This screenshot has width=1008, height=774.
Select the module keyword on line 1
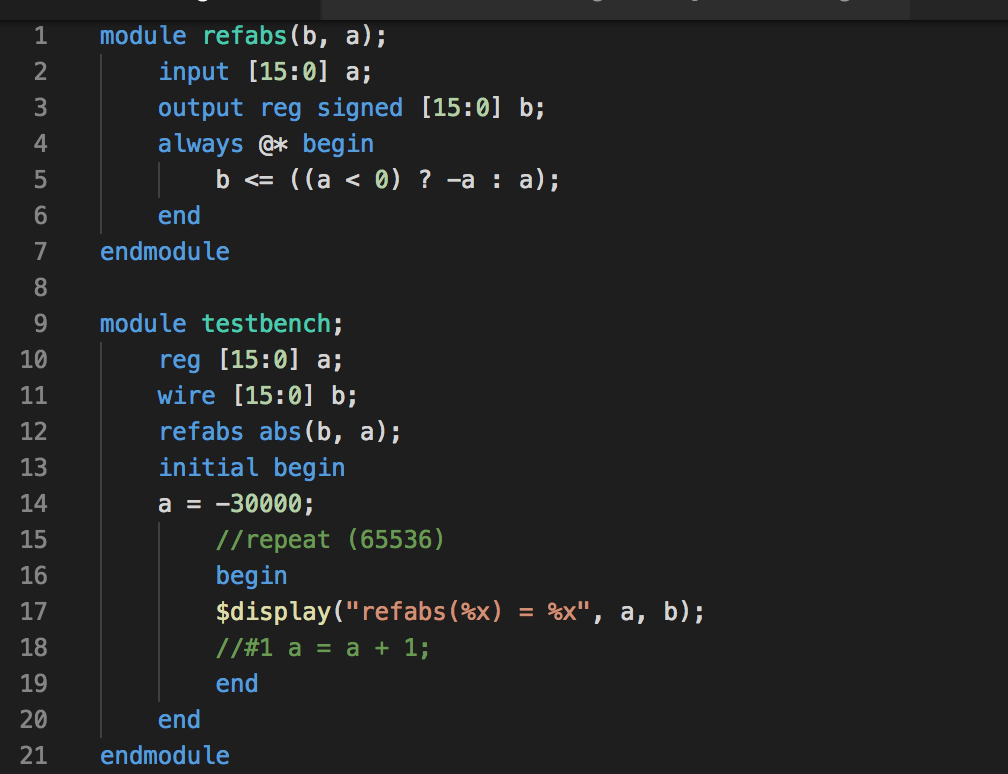(x=142, y=35)
